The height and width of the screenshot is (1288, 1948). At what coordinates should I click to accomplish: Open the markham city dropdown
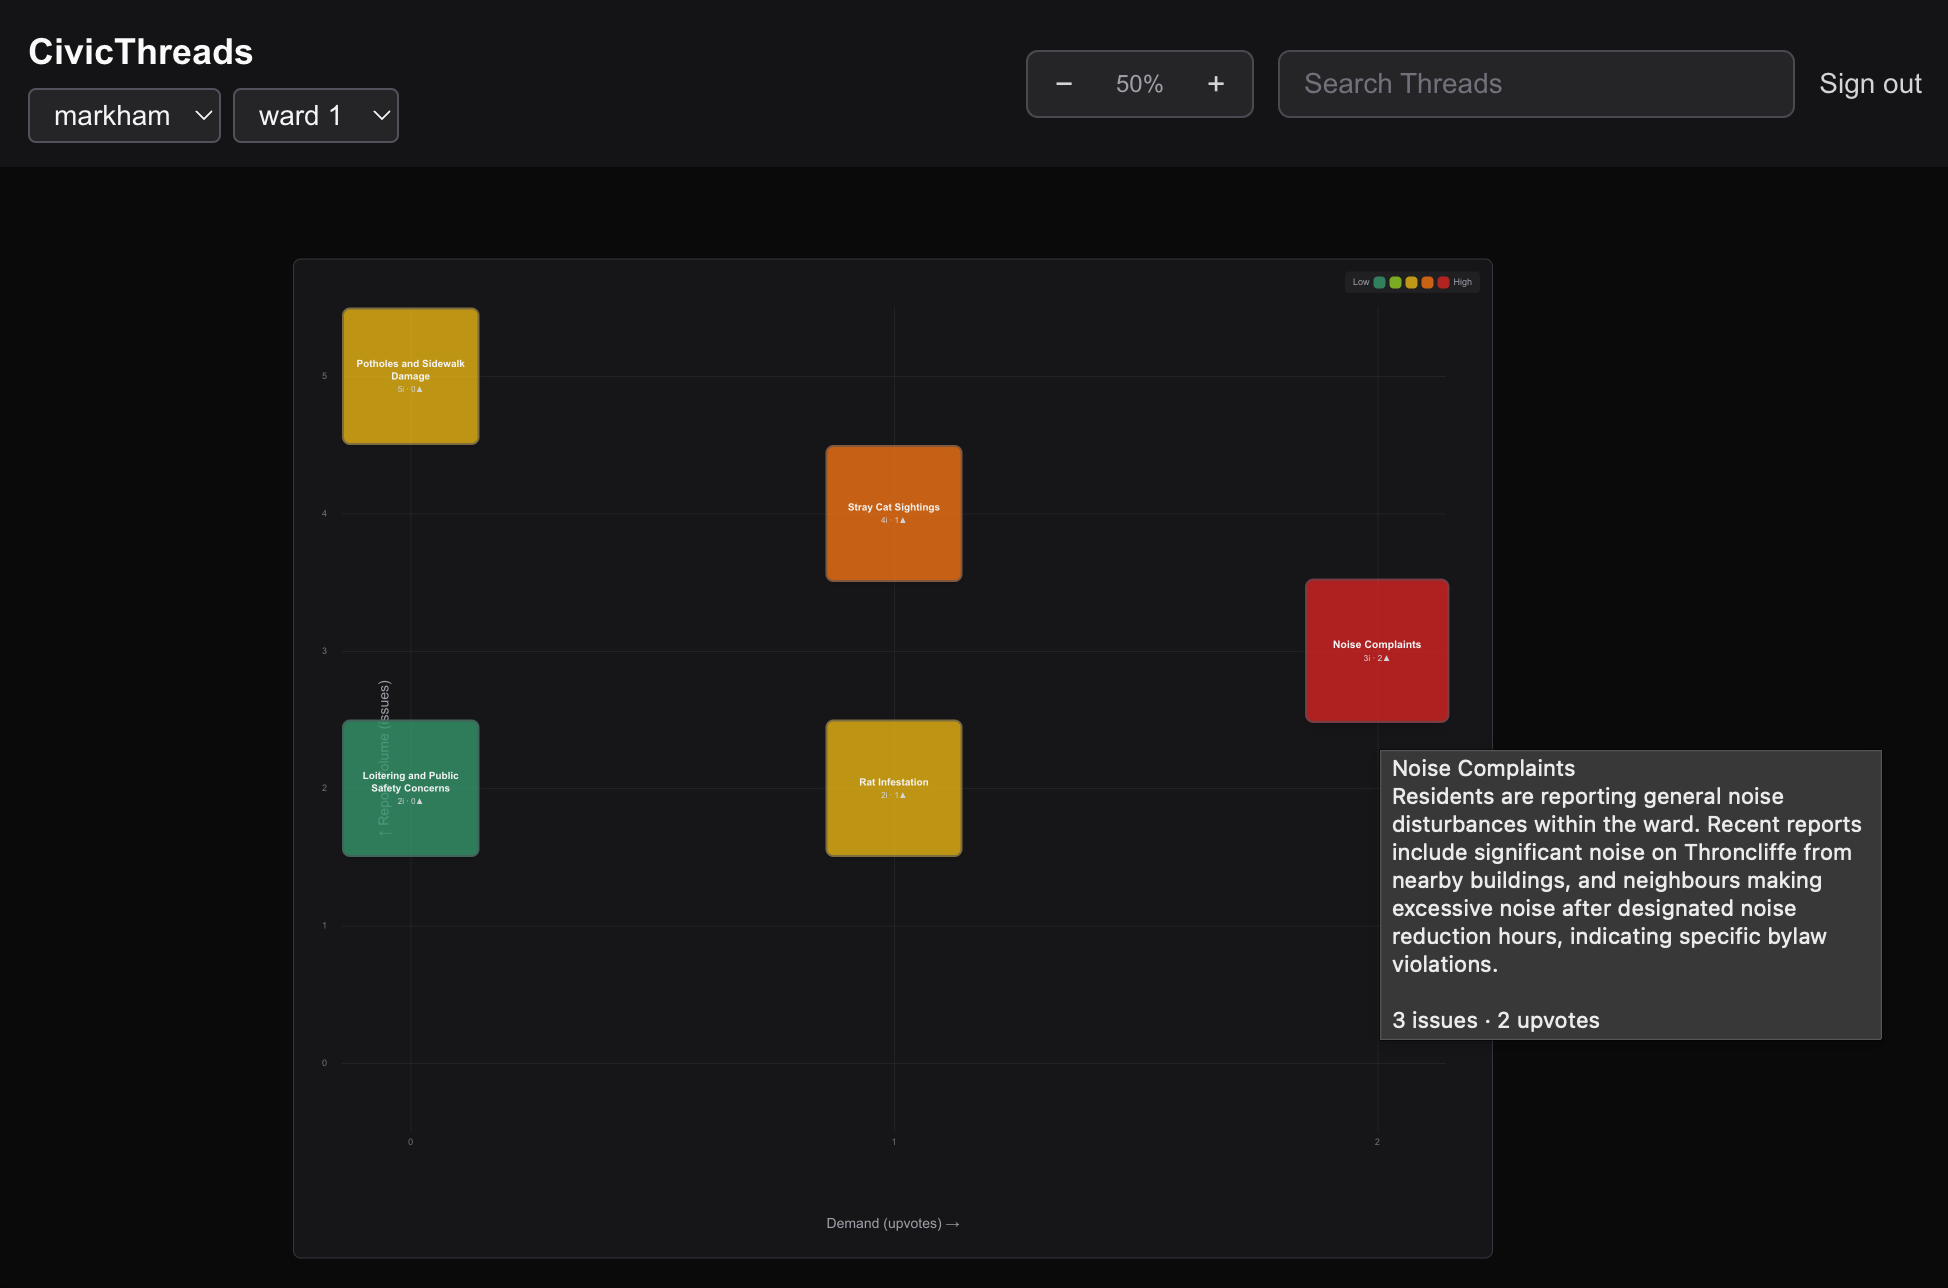(x=124, y=116)
